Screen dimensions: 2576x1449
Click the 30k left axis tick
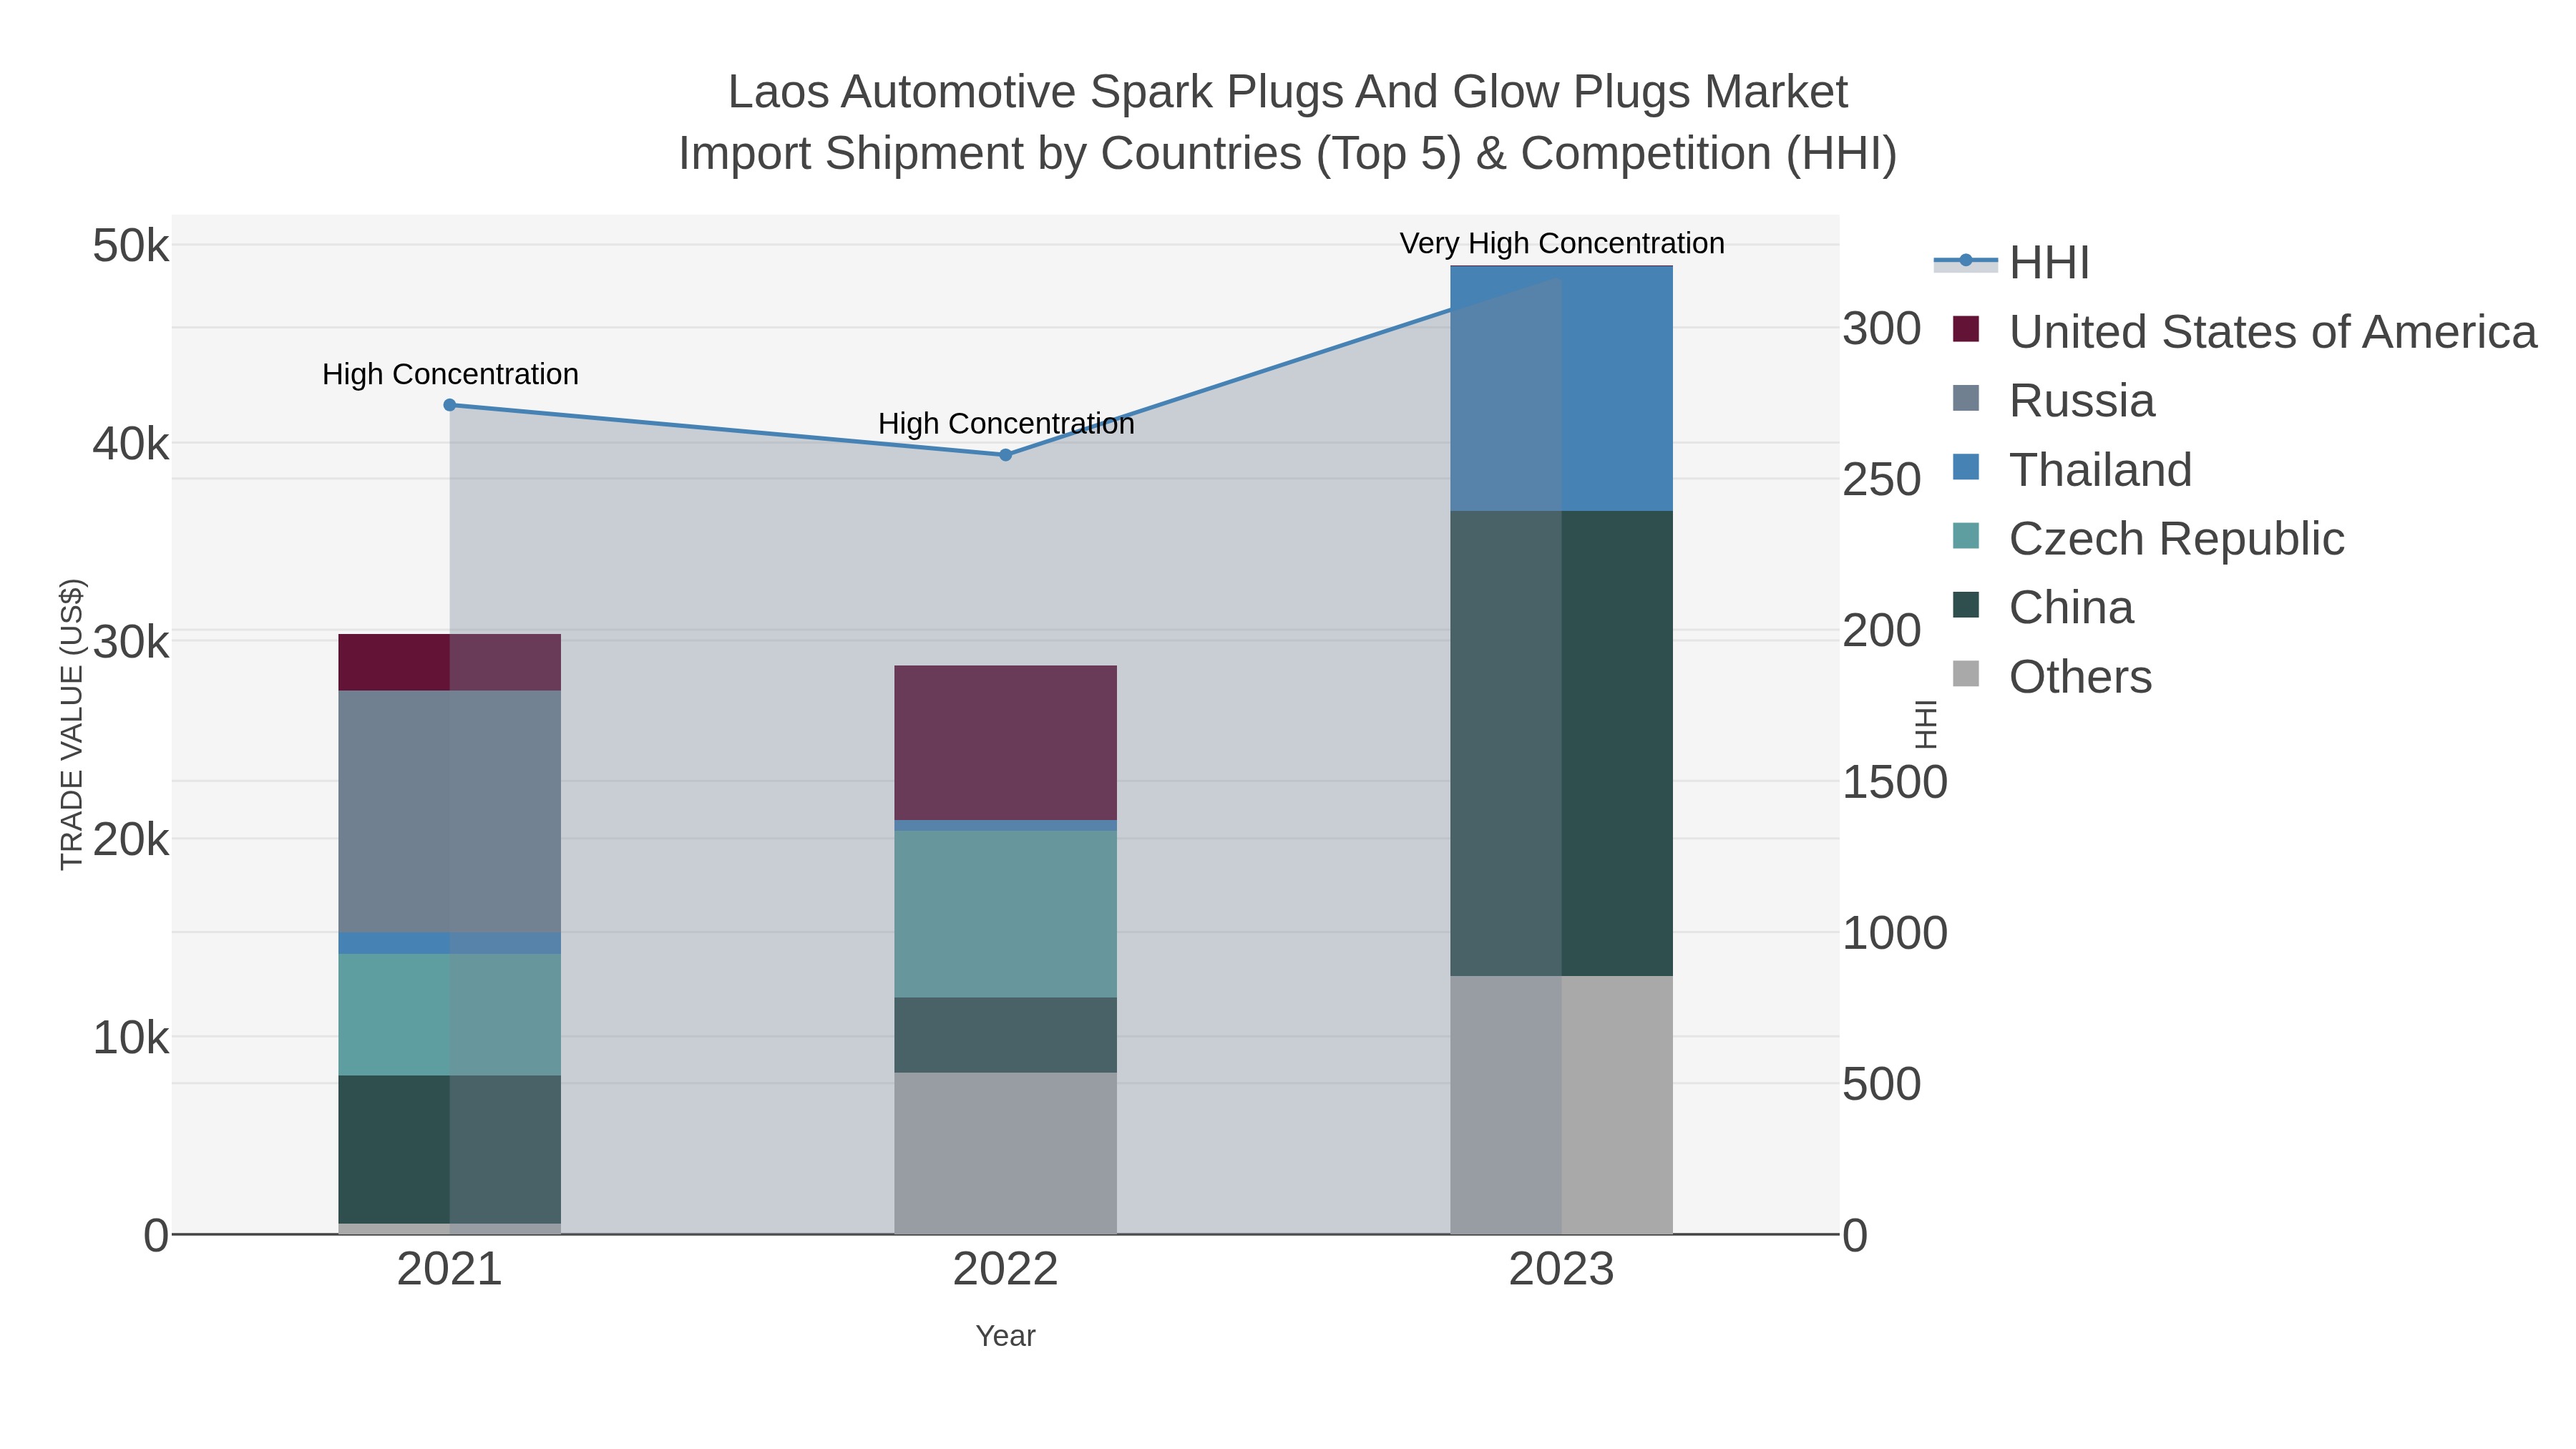point(131,642)
